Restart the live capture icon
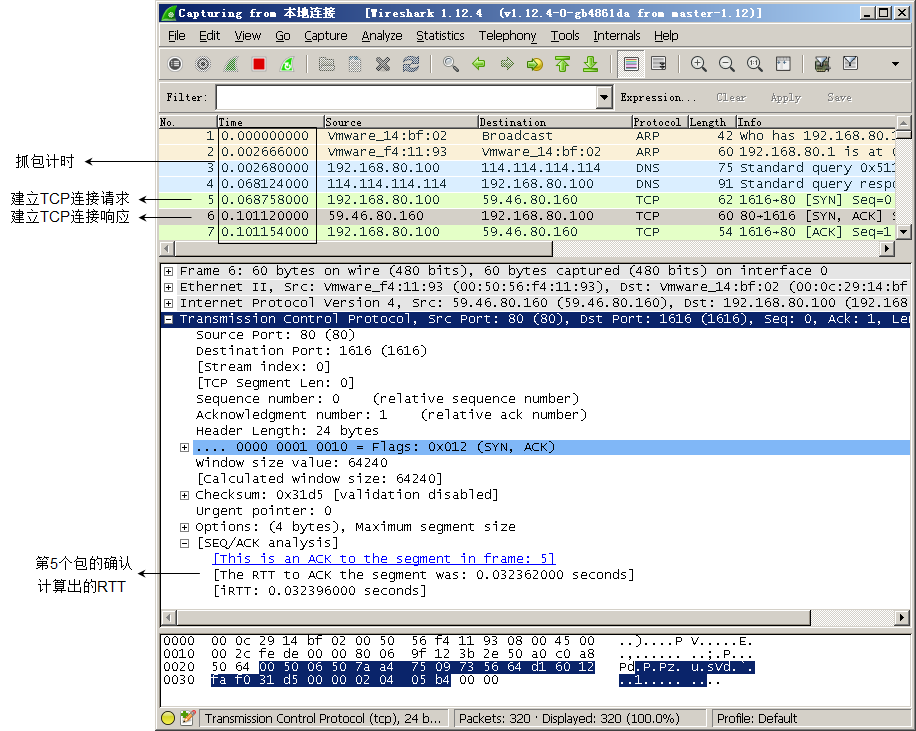916x731 pixels. click(x=287, y=64)
